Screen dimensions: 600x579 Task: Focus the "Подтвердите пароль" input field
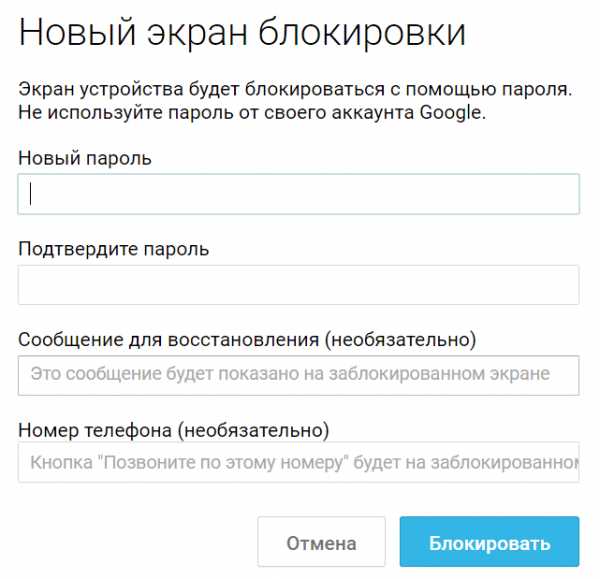click(x=298, y=285)
